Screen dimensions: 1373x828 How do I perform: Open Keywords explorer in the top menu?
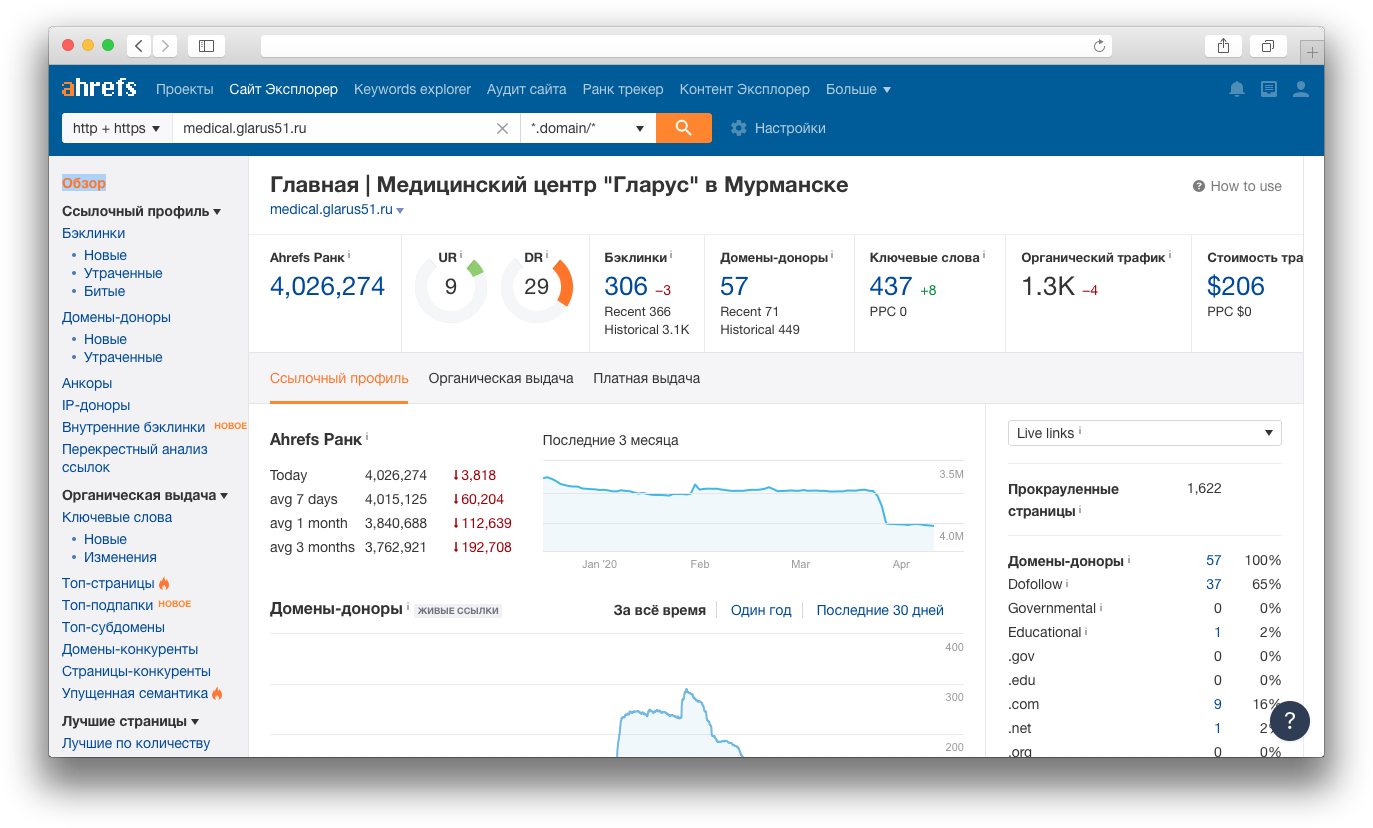click(412, 89)
